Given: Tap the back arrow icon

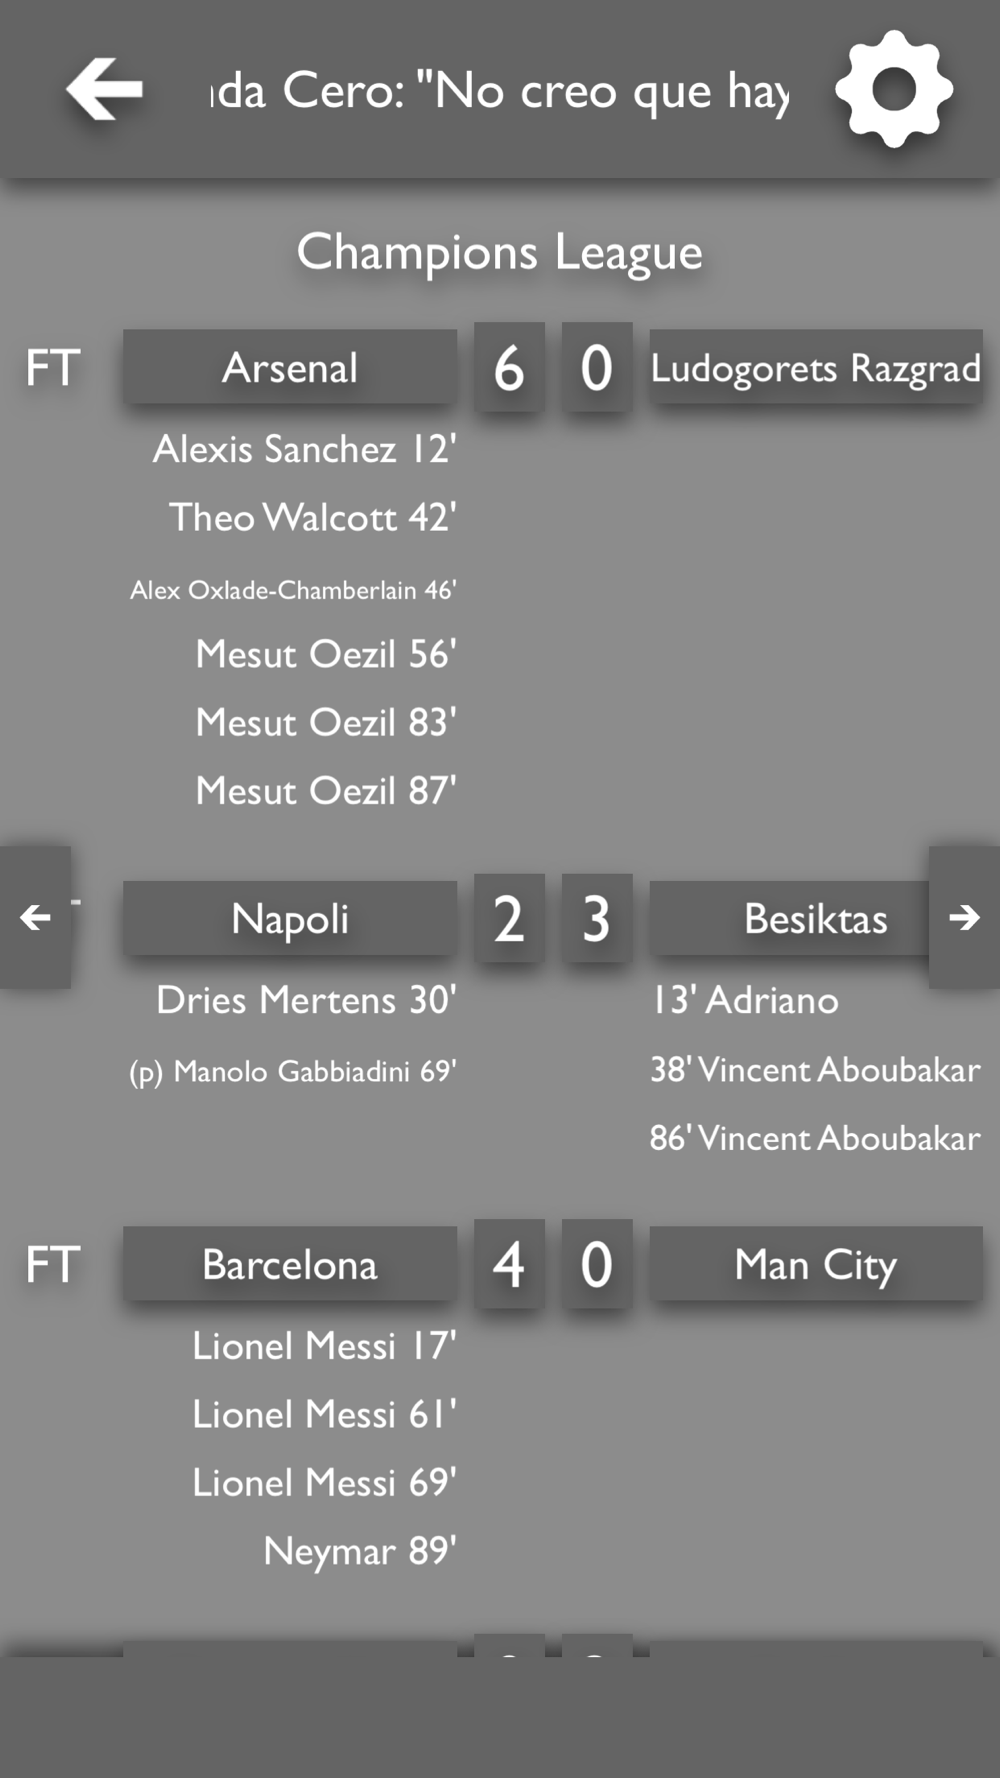Looking at the screenshot, I should (104, 89).
